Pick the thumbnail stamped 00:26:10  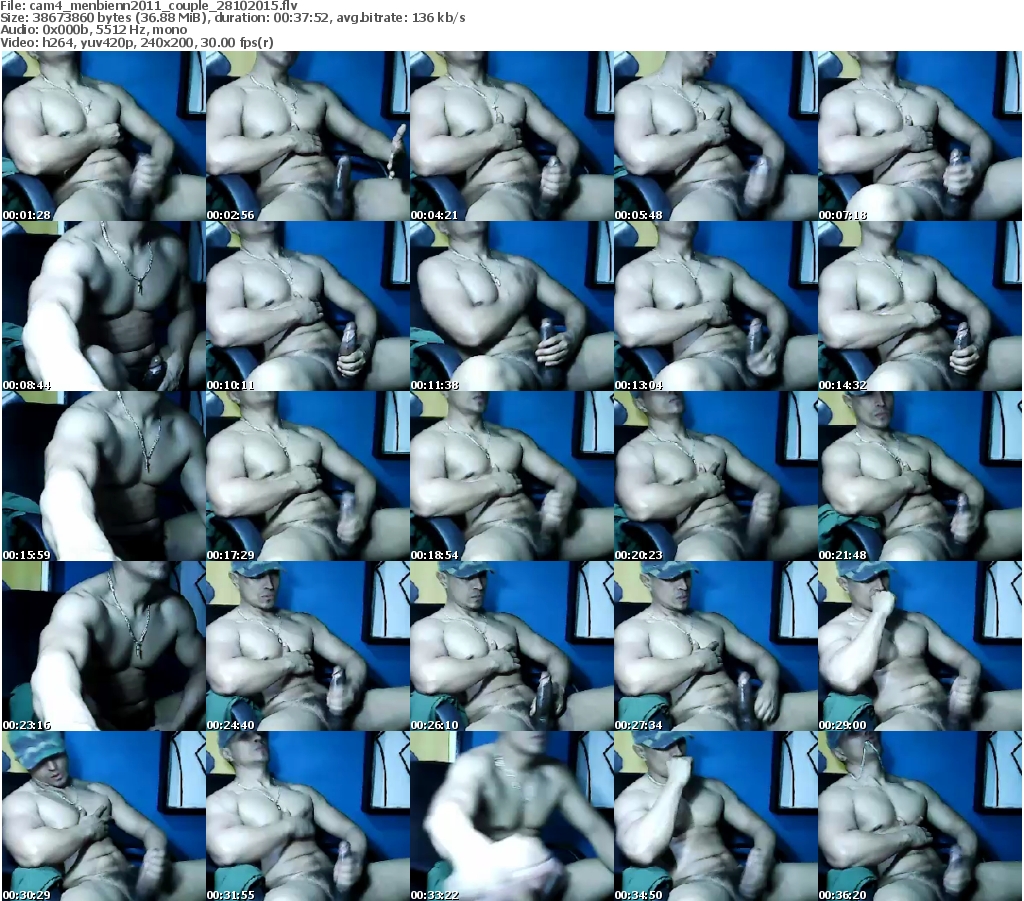tap(511, 646)
